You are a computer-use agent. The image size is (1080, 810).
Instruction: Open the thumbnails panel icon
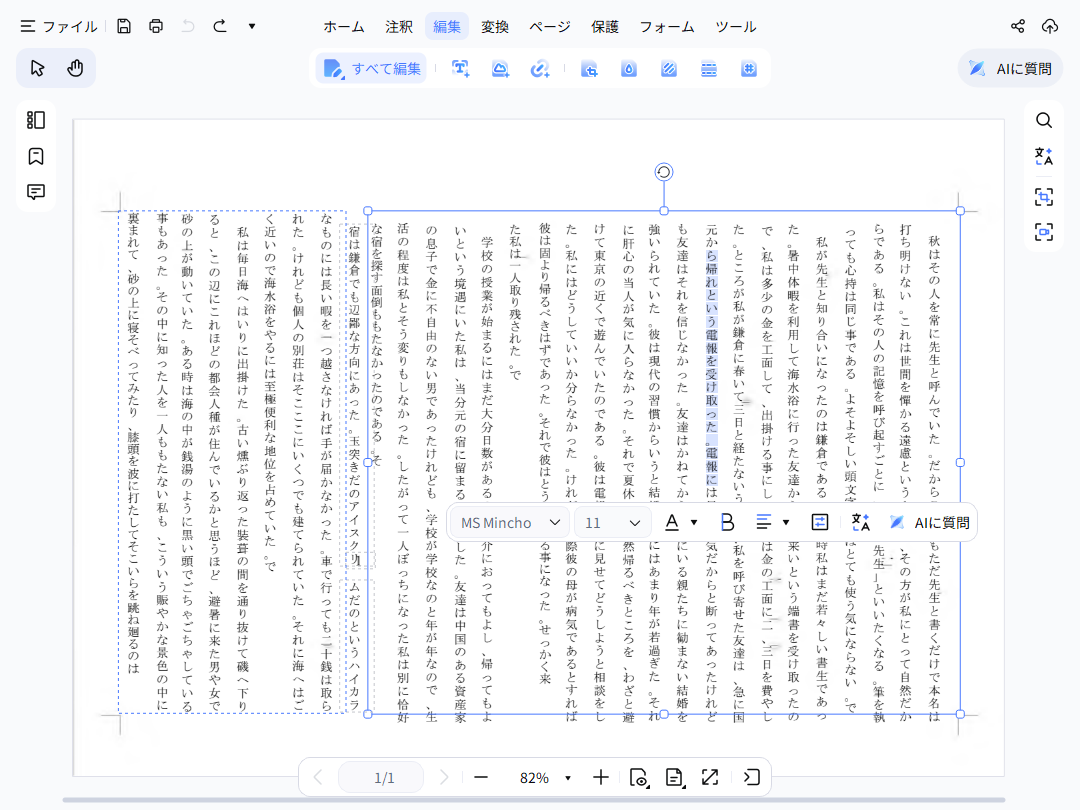[36, 120]
